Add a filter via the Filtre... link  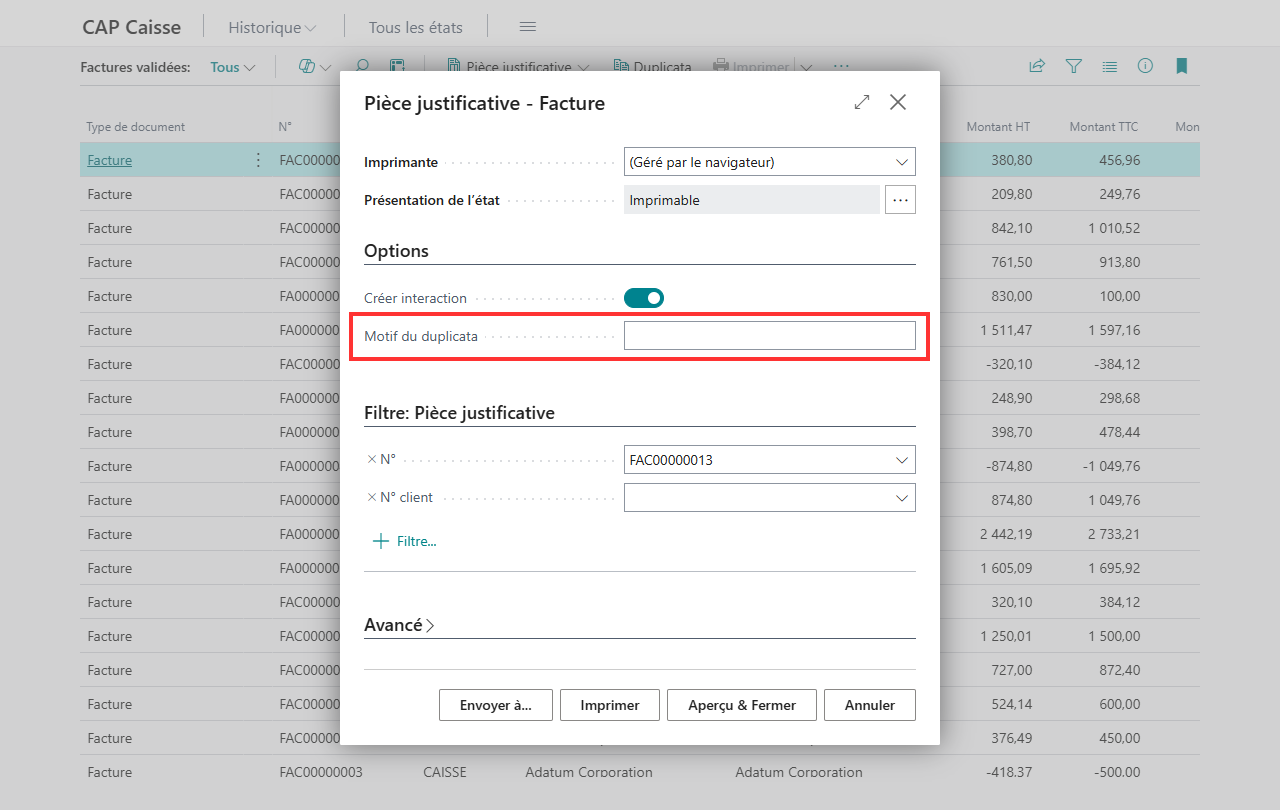click(x=405, y=541)
